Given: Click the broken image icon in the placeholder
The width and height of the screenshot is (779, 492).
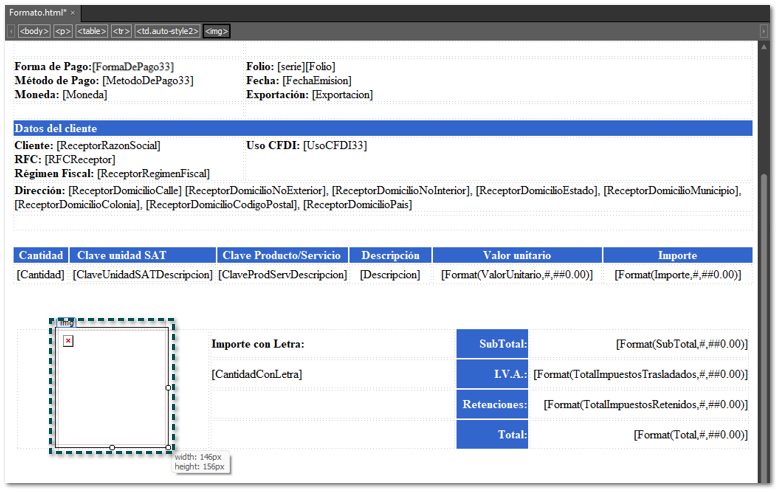Looking at the screenshot, I should [68, 342].
